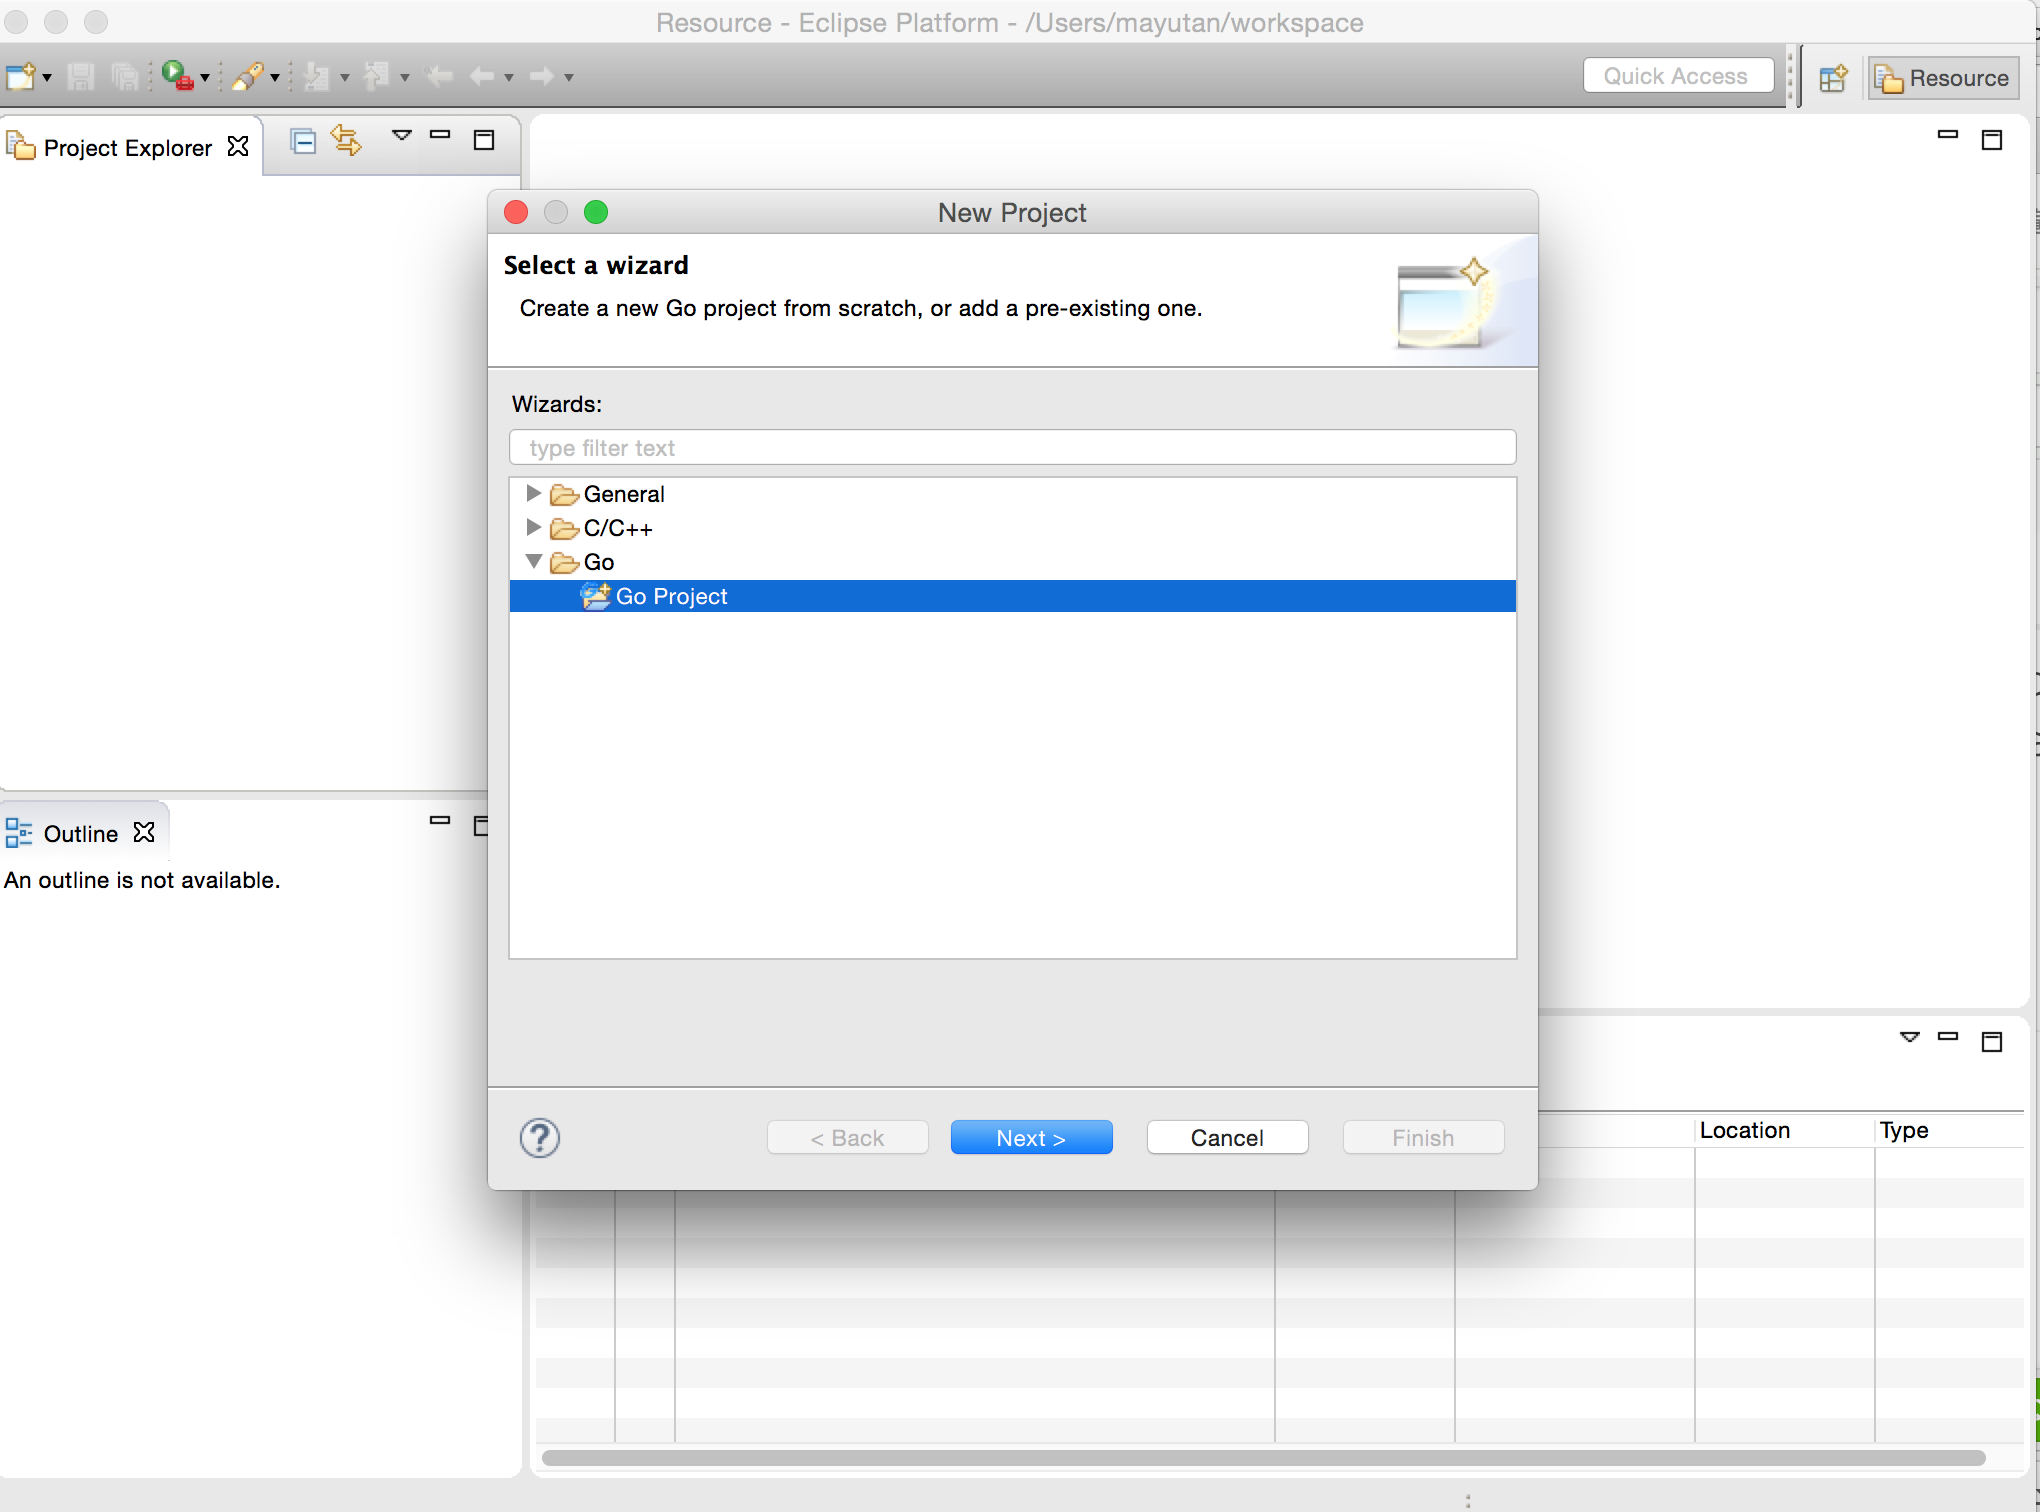Select the Go Project wizard entry
Image resolution: width=2040 pixels, height=1512 pixels.
1013,596
